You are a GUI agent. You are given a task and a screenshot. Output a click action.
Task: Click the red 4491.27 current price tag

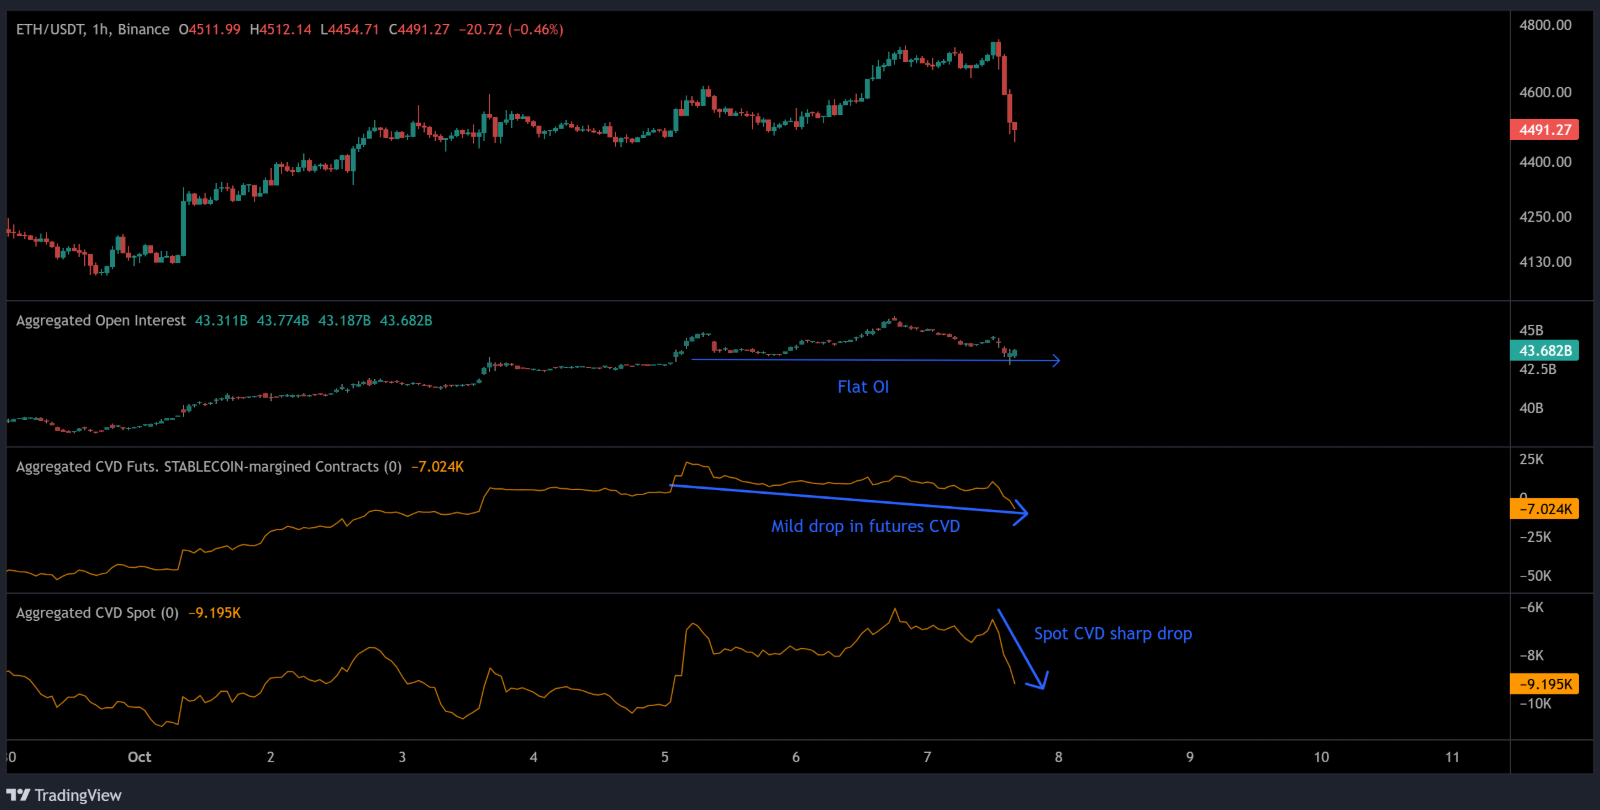tap(1544, 130)
